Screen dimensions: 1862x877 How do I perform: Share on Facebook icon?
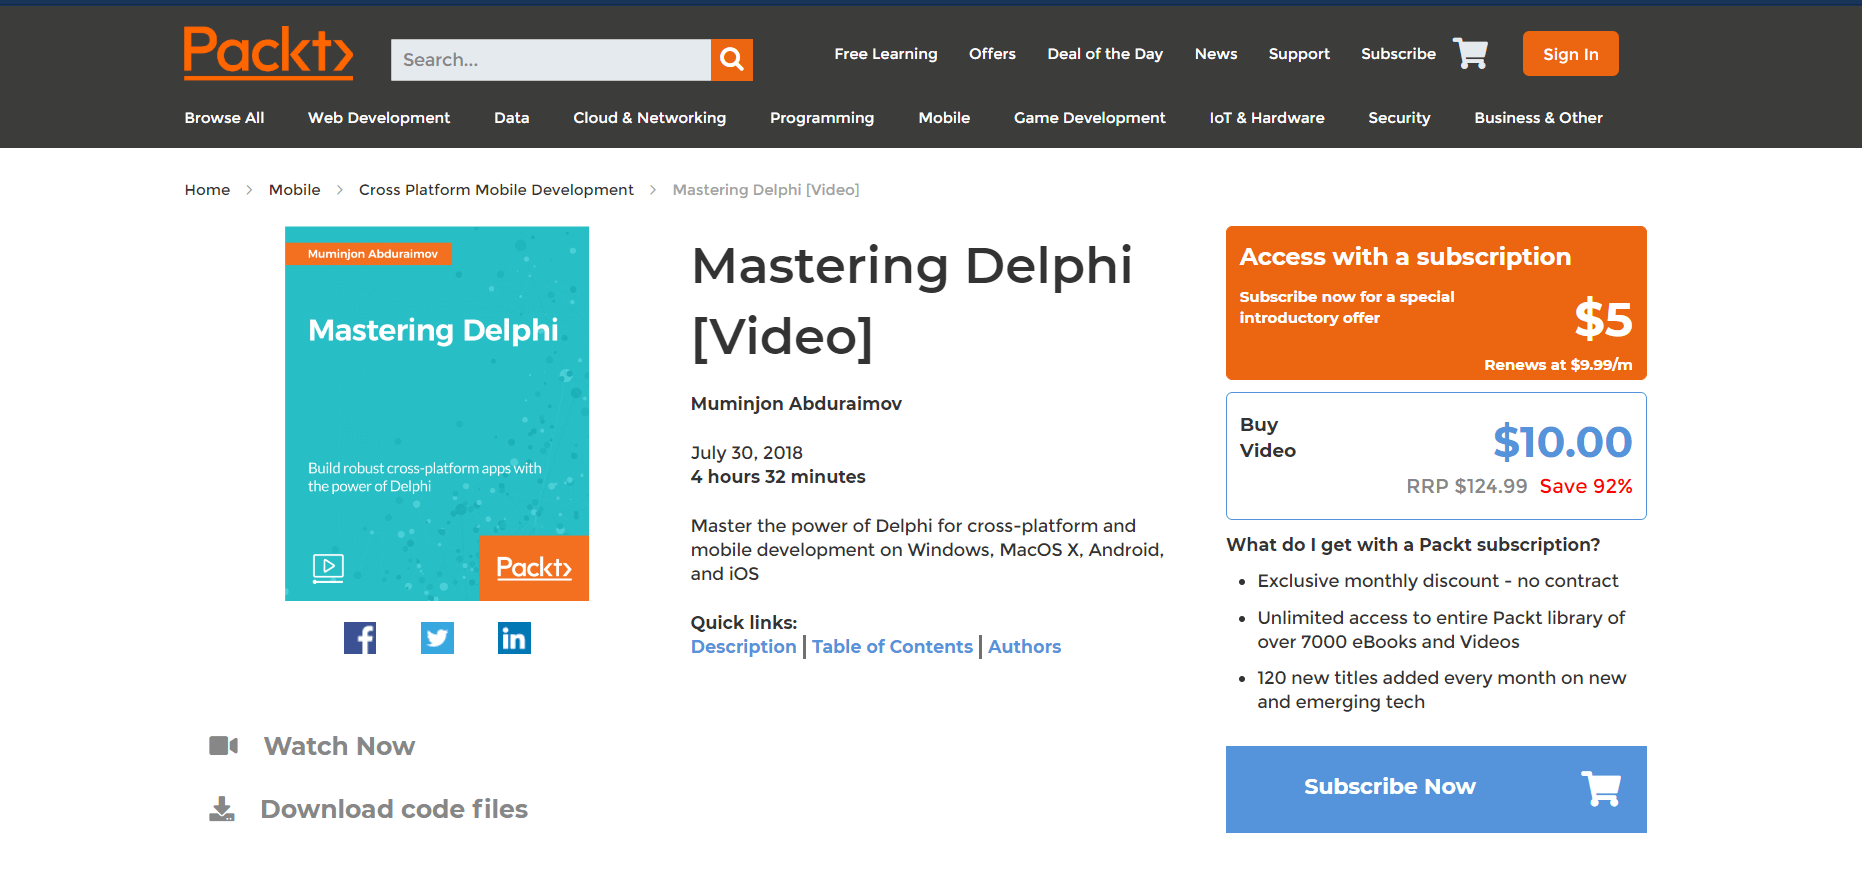(360, 638)
